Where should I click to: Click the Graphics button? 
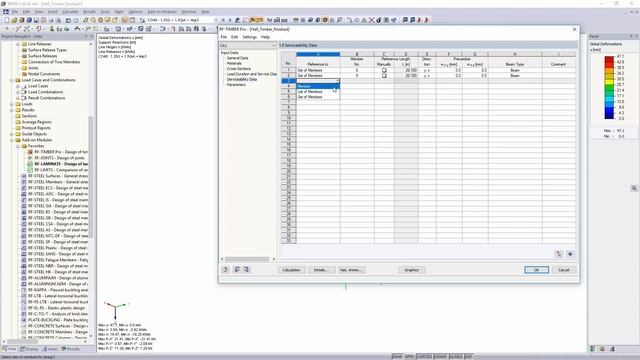[411, 270]
